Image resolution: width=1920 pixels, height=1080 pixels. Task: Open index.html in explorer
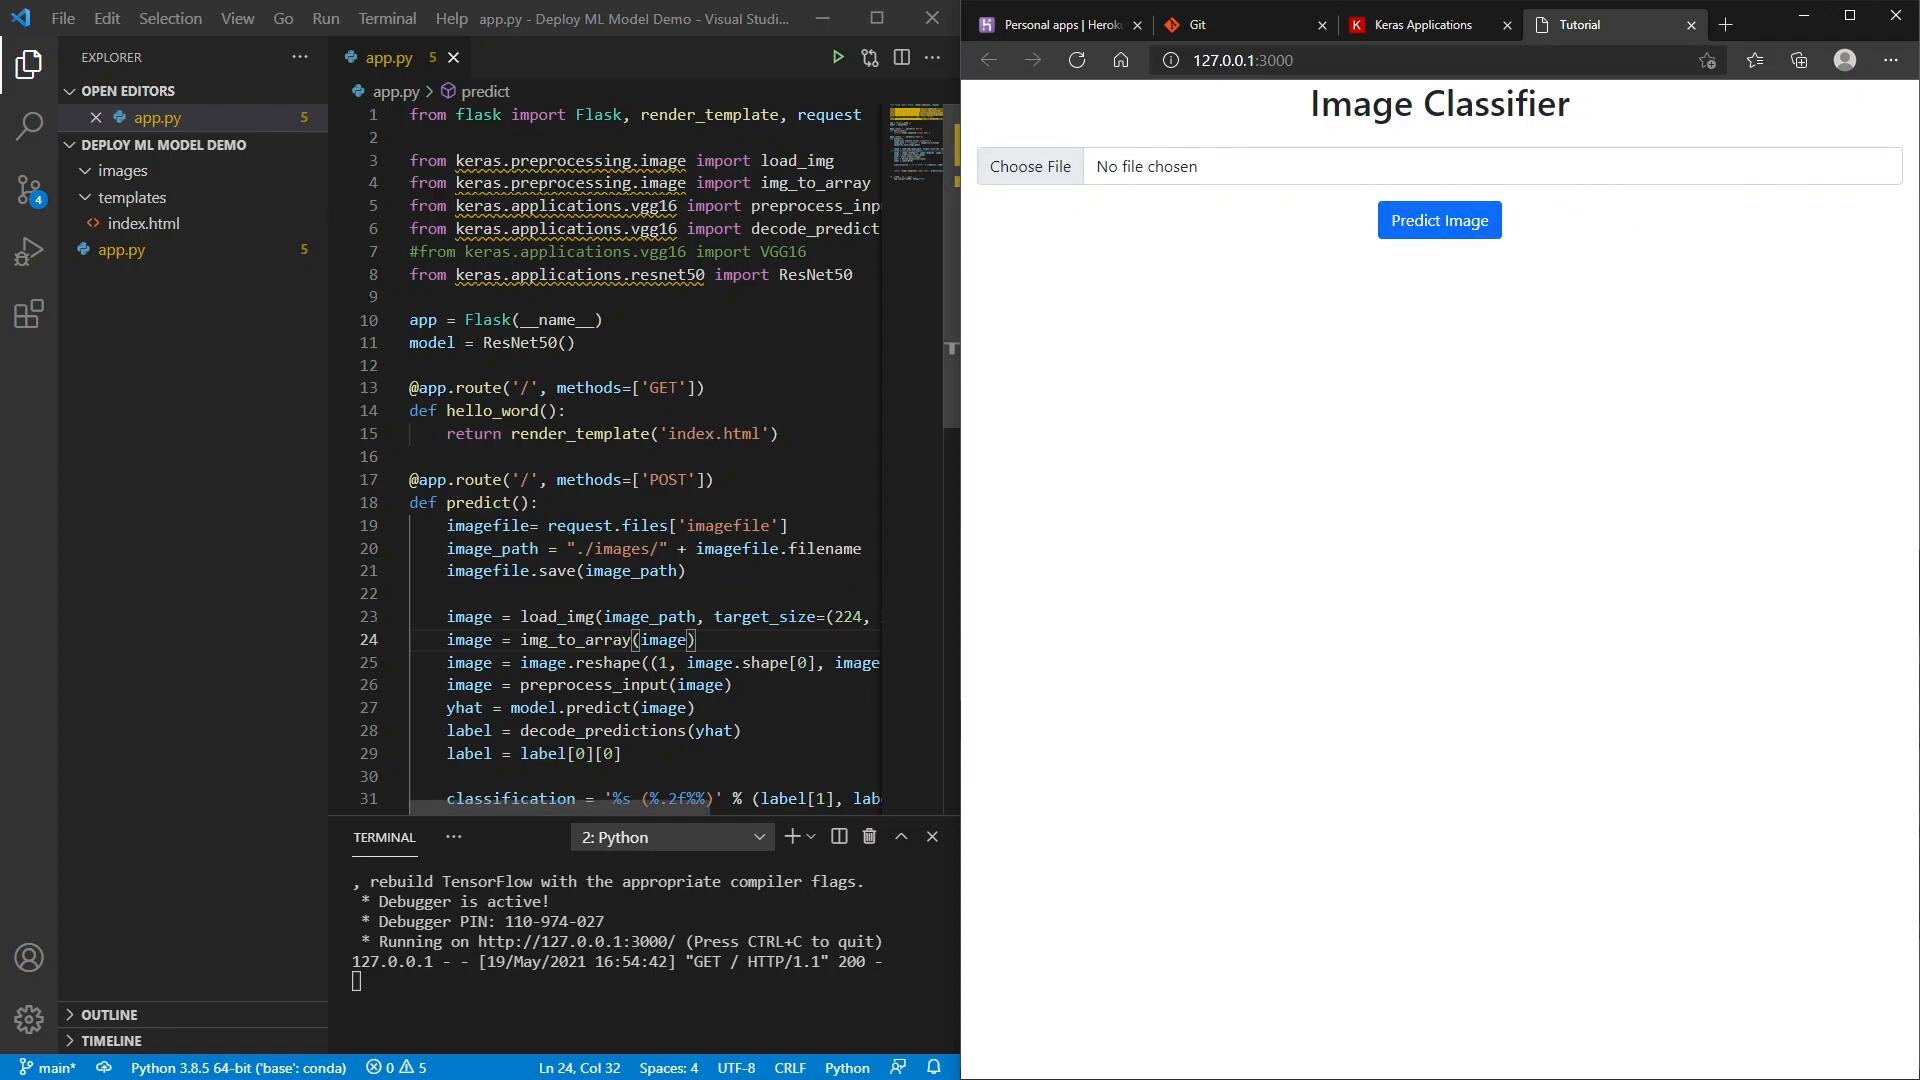143,224
